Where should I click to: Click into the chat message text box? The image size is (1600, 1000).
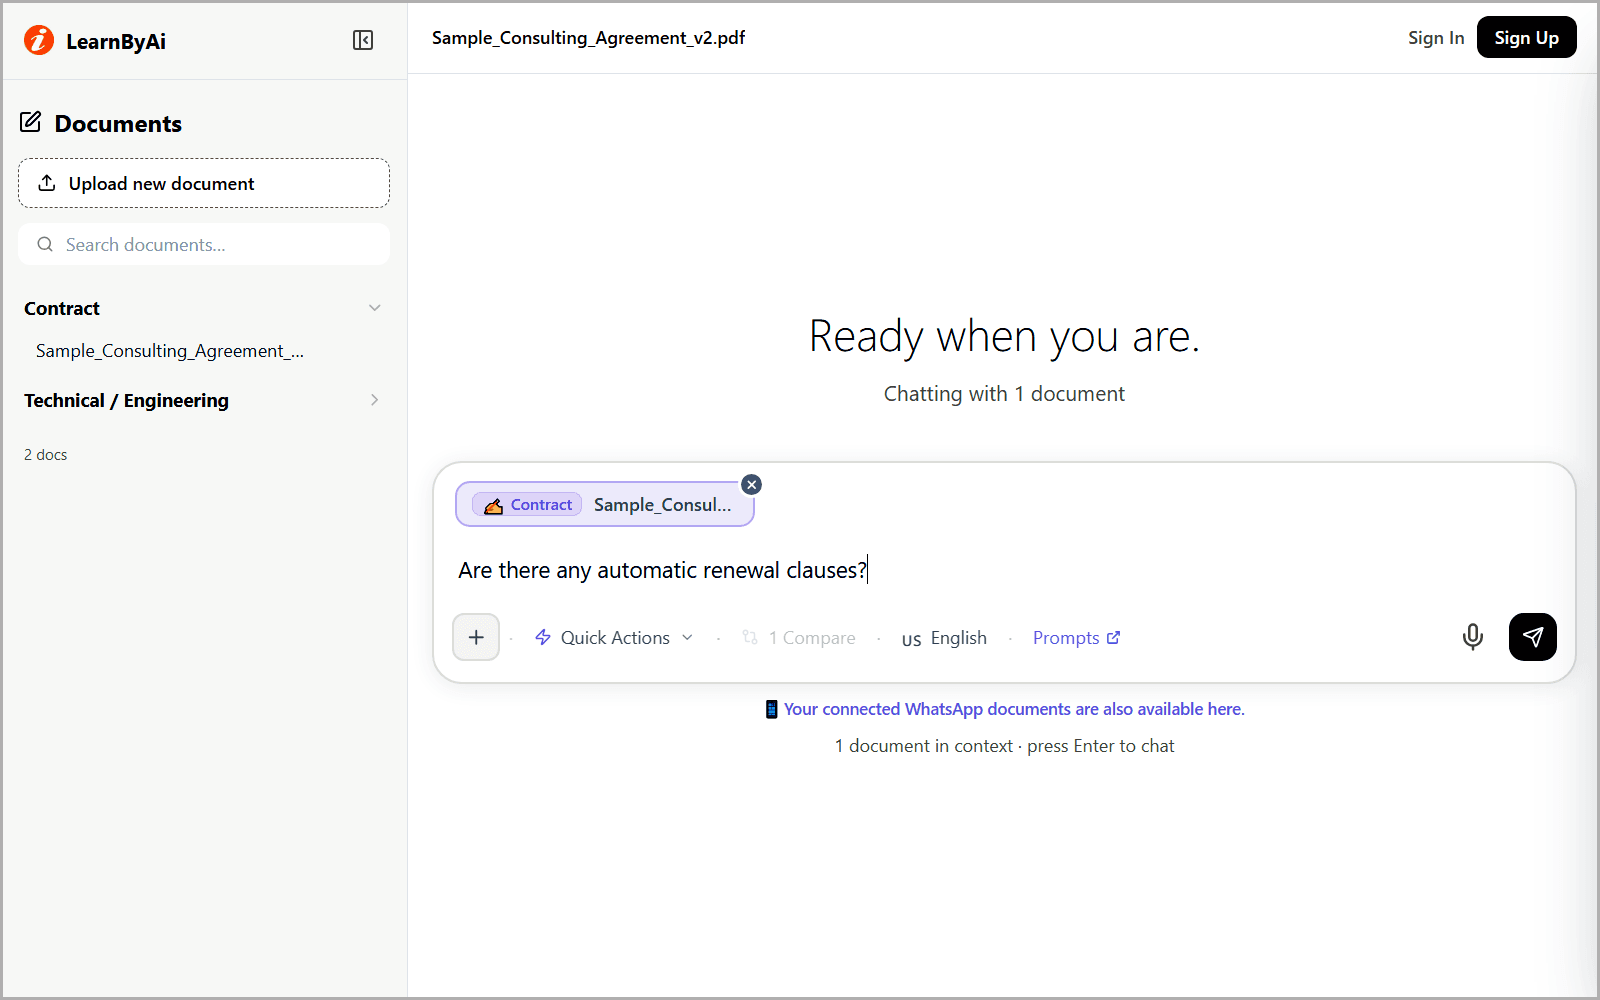coord(1004,570)
